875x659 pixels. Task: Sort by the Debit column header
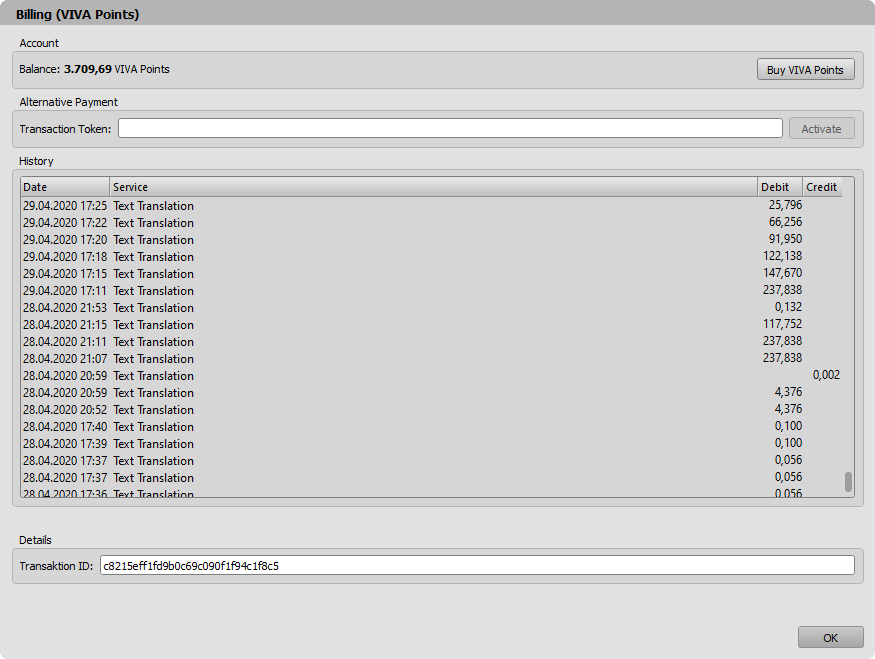(779, 187)
